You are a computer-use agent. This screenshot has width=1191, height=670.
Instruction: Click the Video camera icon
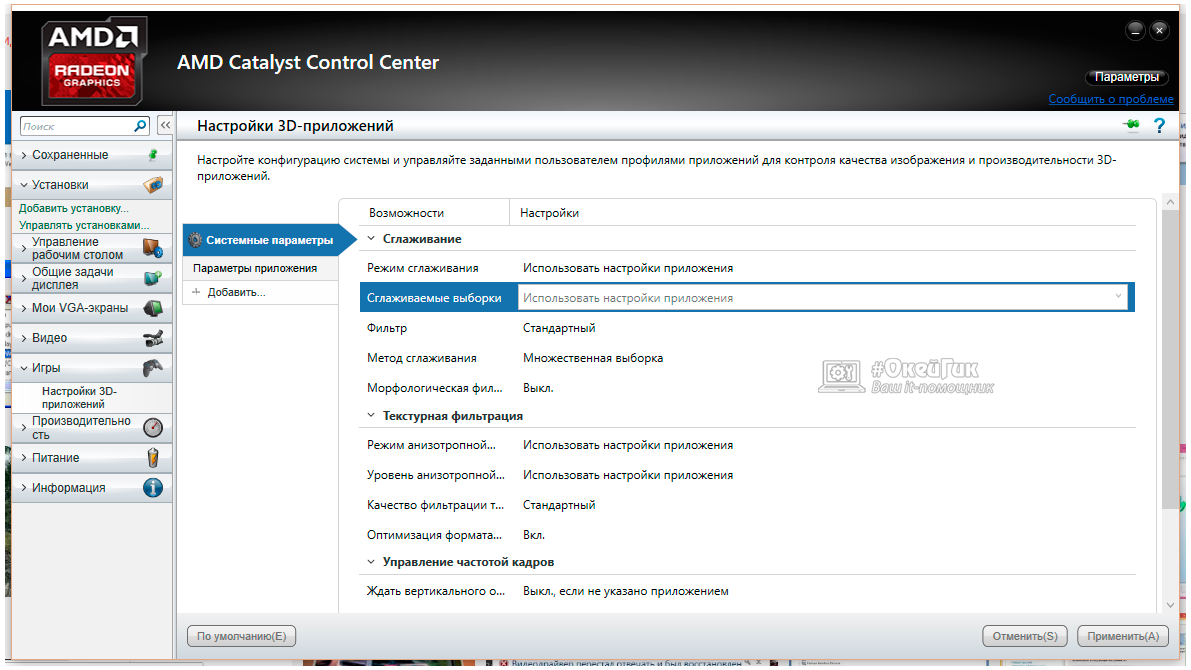[x=153, y=338]
